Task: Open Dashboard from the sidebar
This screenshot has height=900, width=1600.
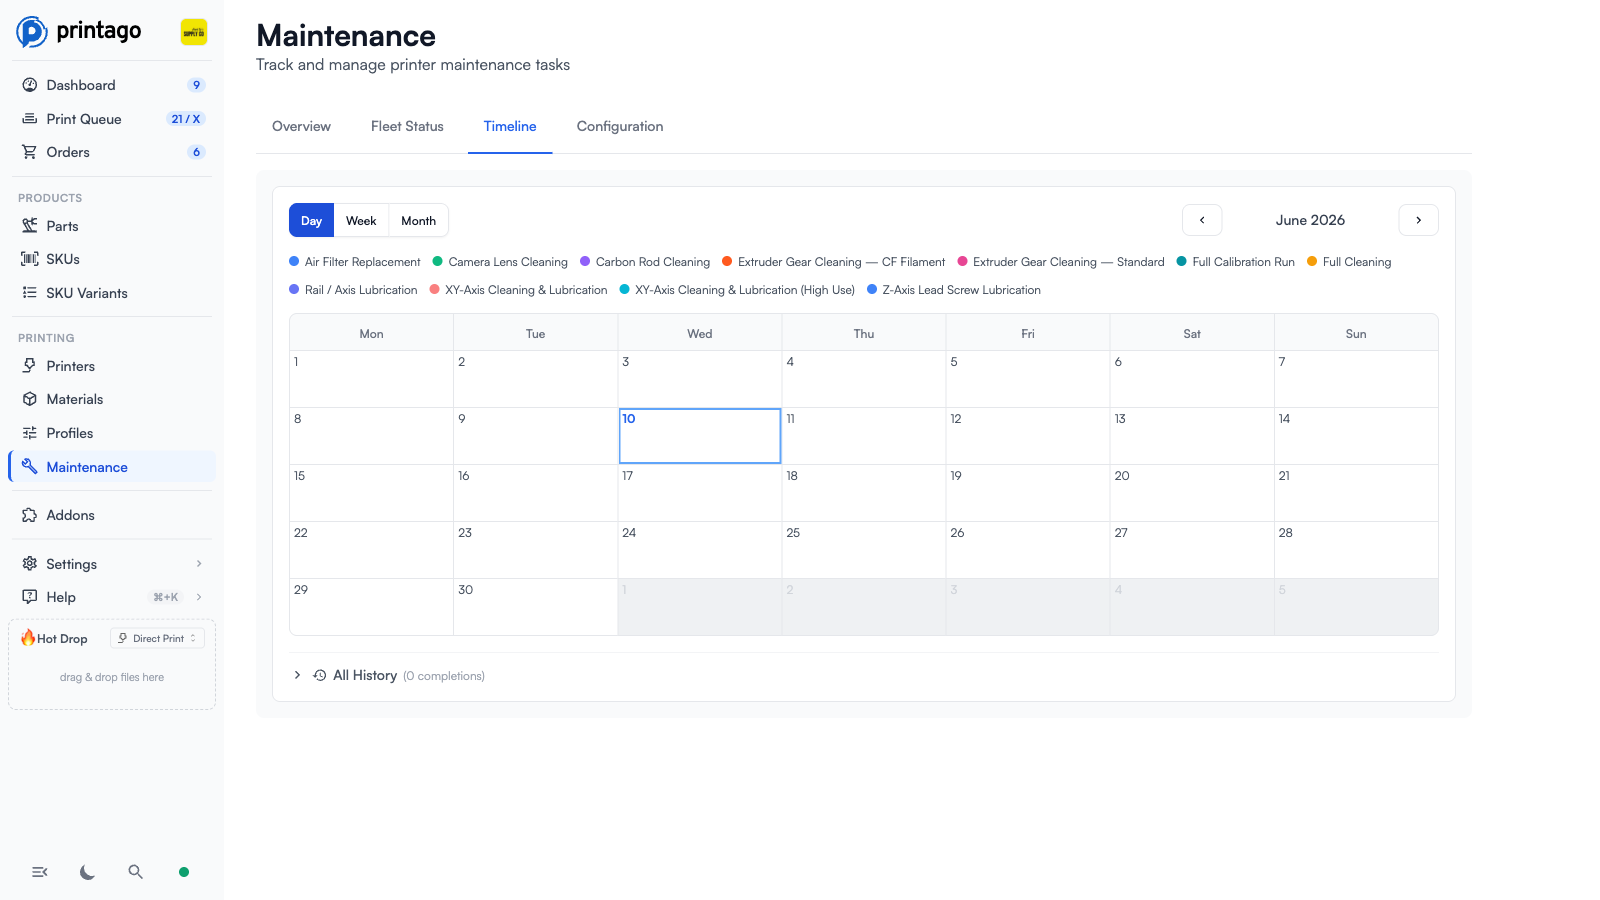Action: click(112, 85)
